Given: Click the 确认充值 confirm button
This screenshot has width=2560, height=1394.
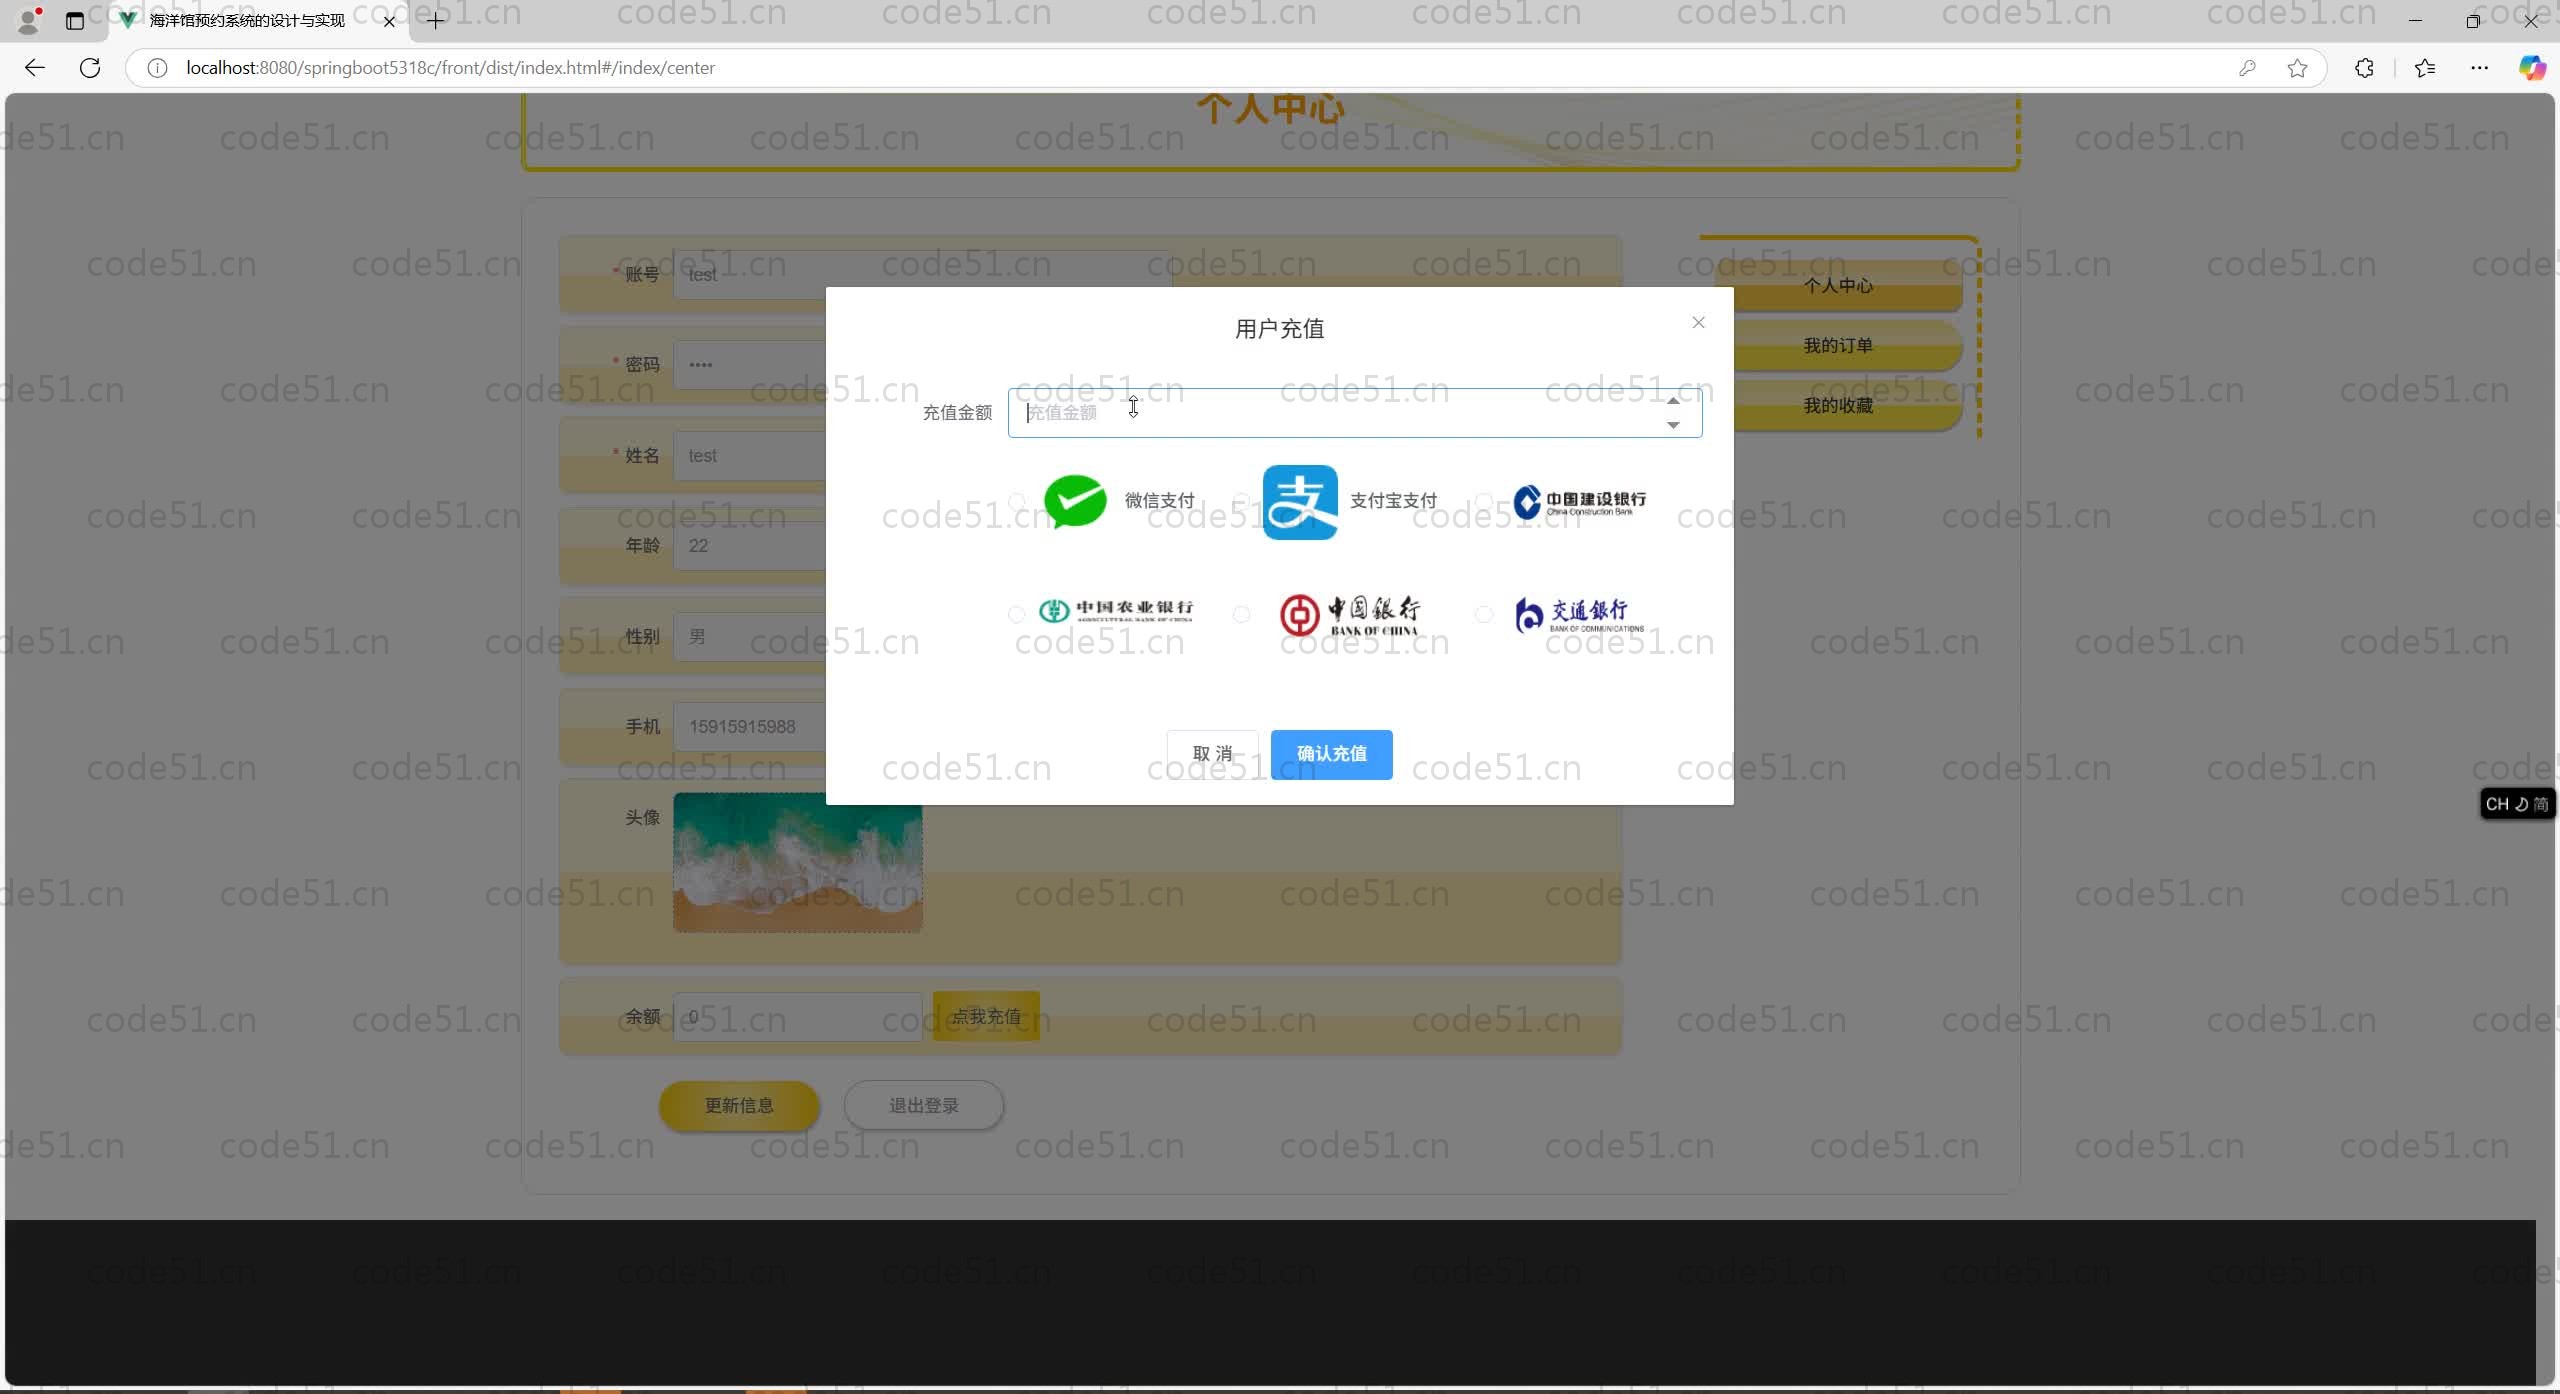Looking at the screenshot, I should point(1331,754).
